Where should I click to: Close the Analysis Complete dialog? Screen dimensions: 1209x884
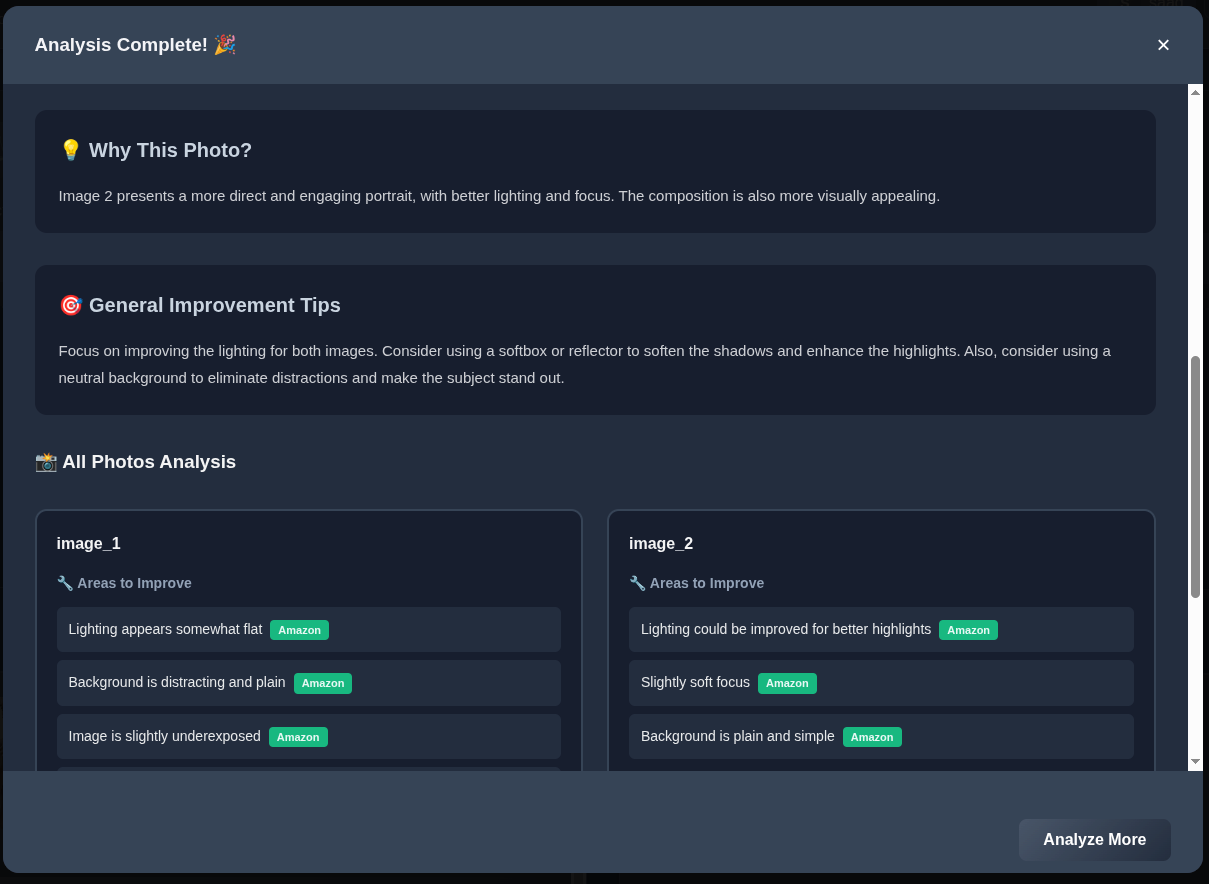coord(1163,45)
